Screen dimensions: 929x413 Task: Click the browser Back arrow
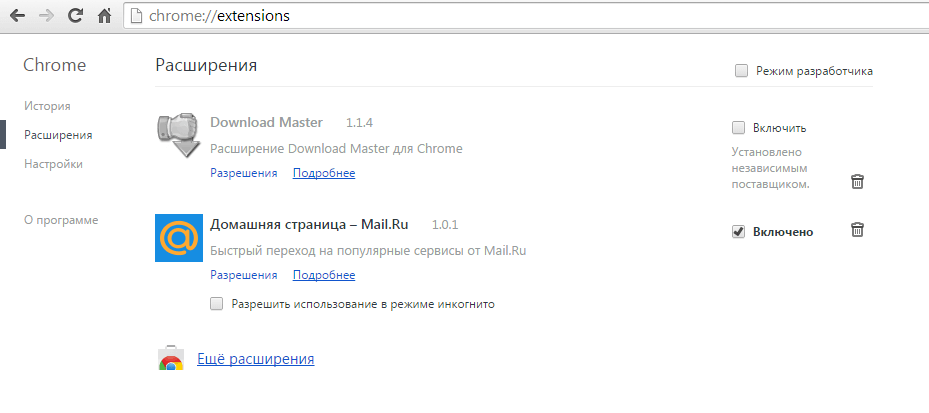(x=17, y=17)
